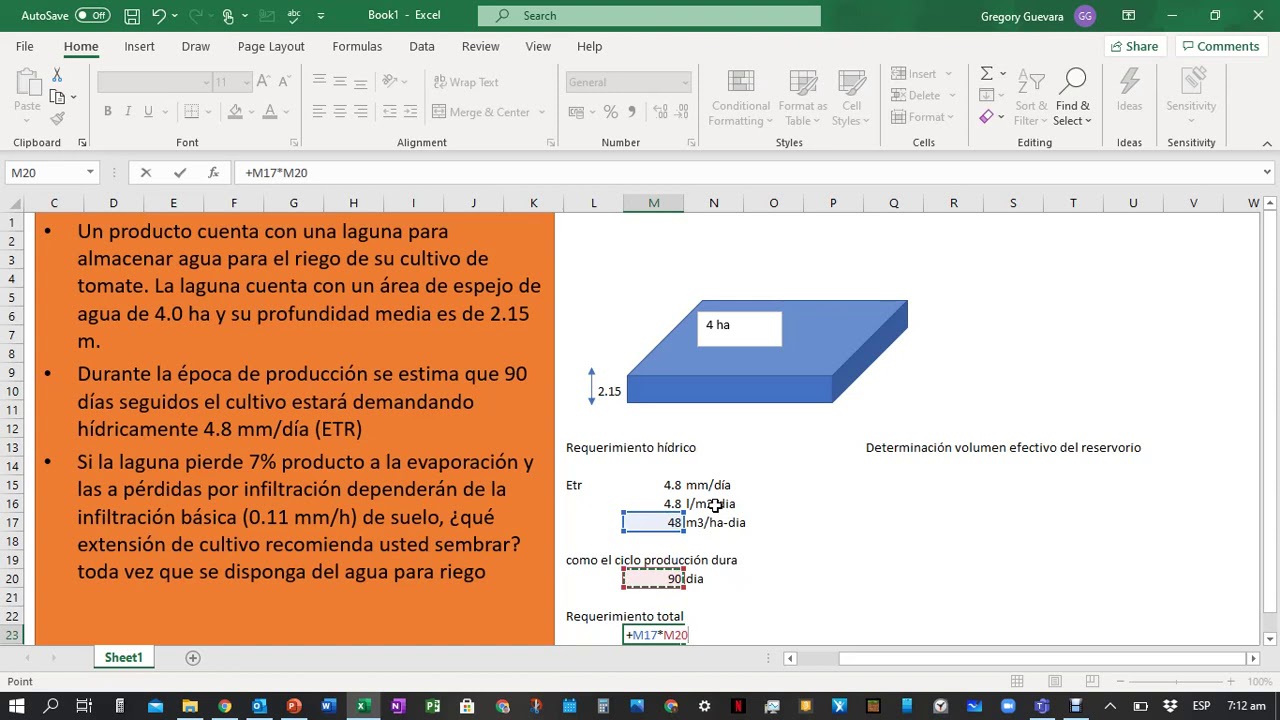Screen dimensions: 1280x720
Task: Open the Comments button
Action: pyautogui.click(x=1219, y=46)
